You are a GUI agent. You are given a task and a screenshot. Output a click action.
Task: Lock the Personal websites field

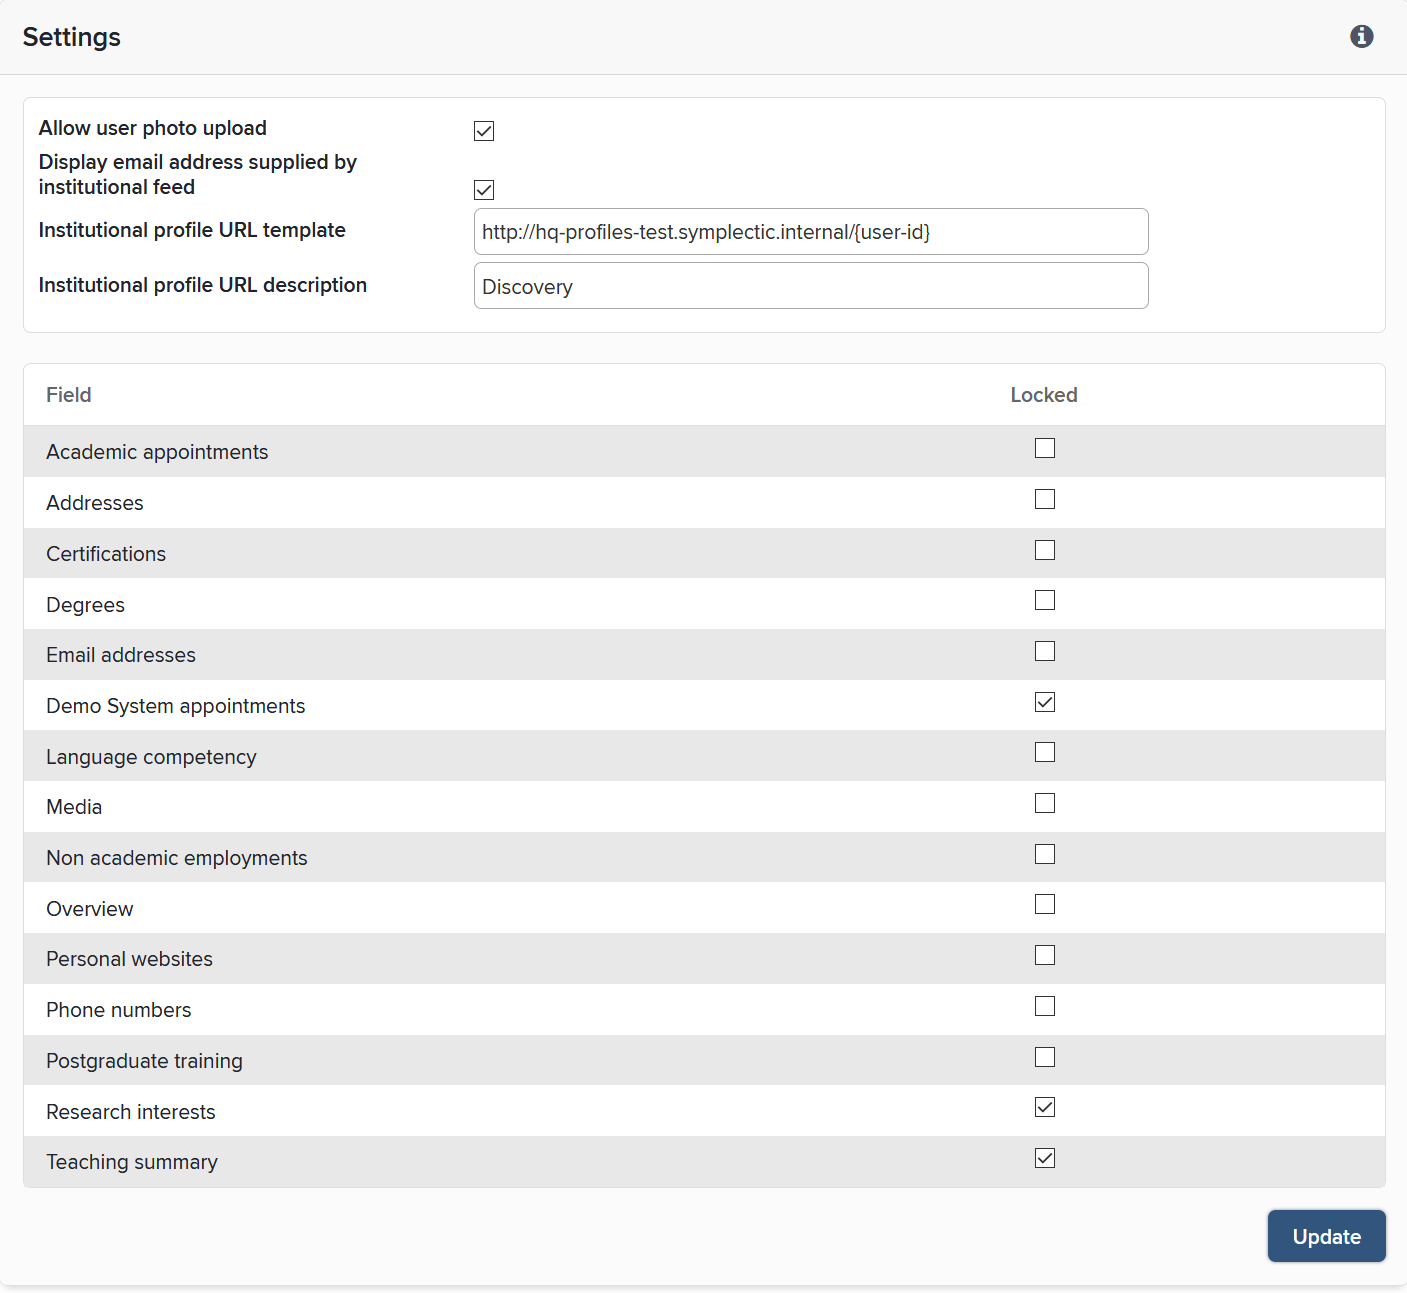coord(1045,956)
